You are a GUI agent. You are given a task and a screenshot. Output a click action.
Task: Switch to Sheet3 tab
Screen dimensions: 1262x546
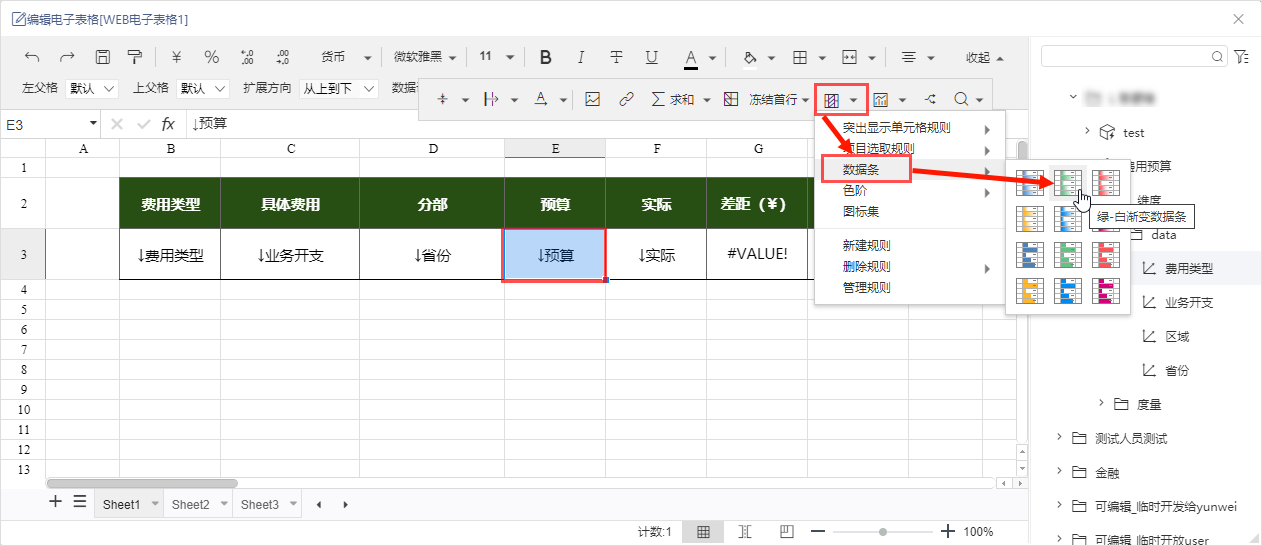click(259, 505)
